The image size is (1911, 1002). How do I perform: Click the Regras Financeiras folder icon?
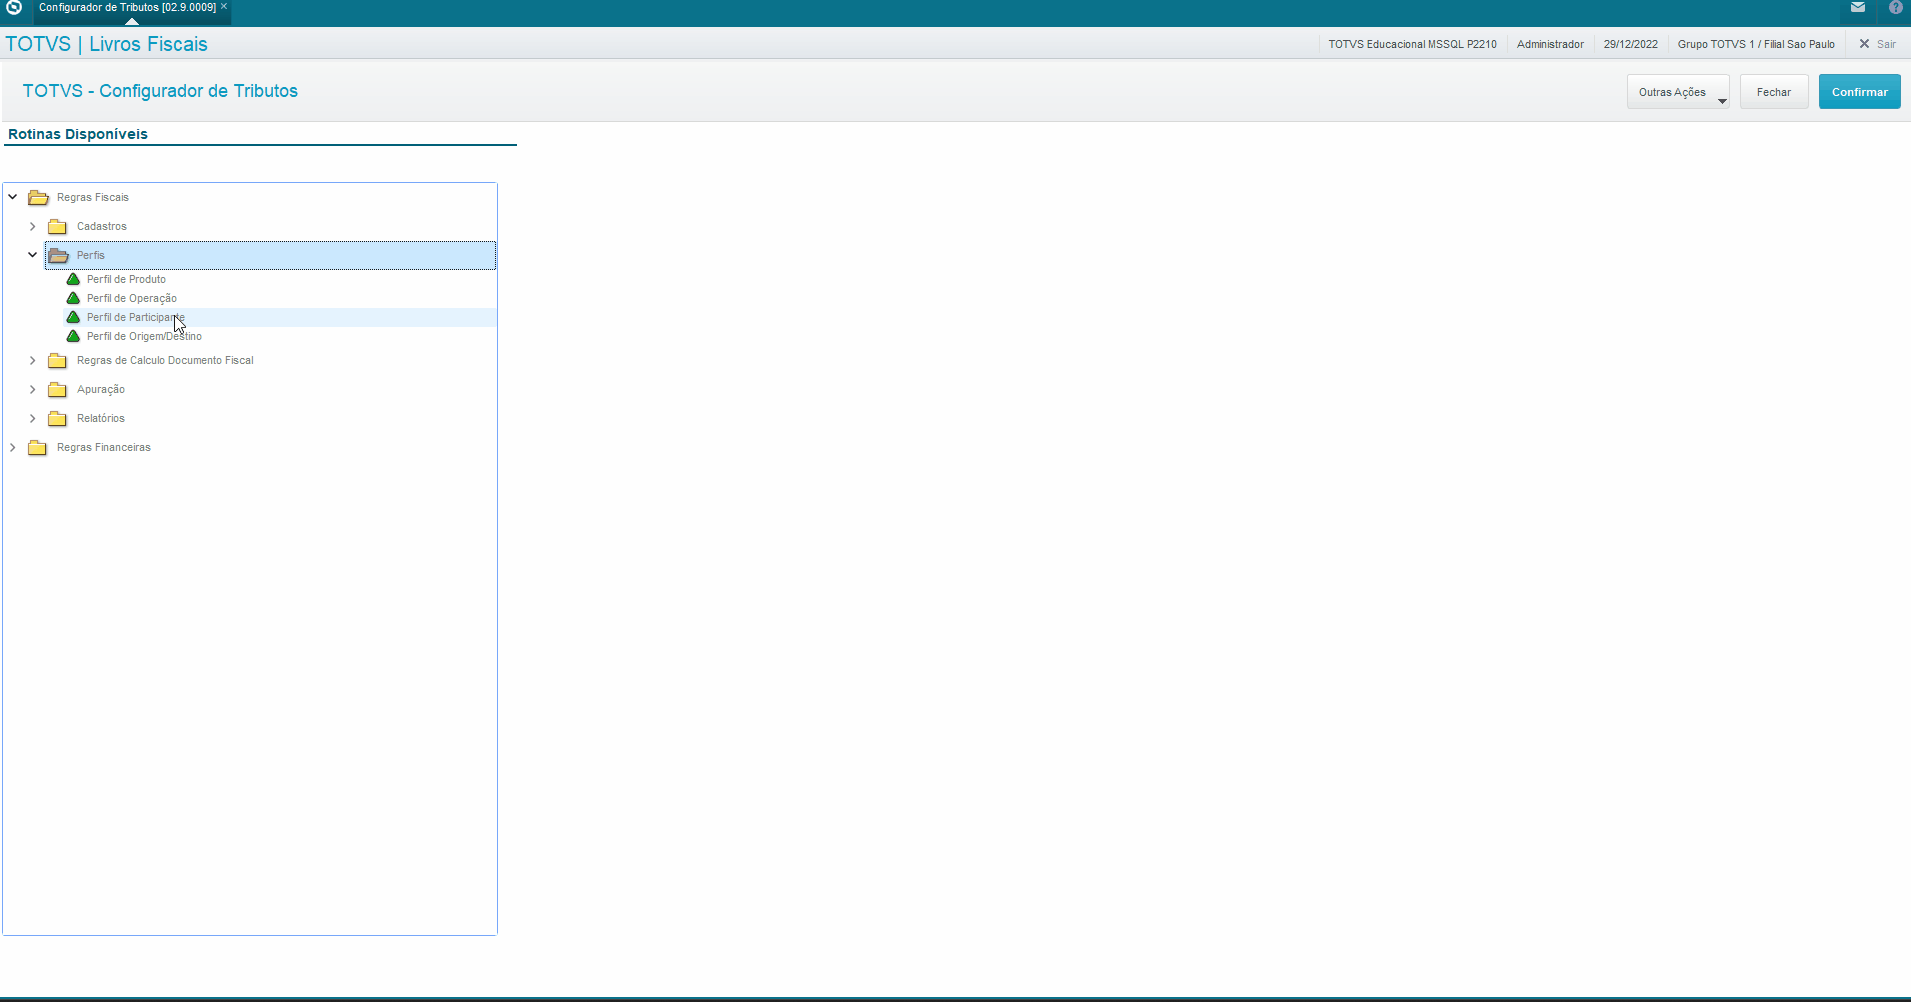(38, 447)
